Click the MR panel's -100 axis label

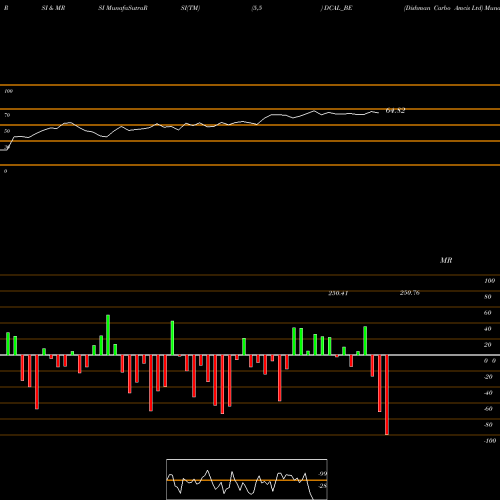pyautogui.click(x=490, y=441)
